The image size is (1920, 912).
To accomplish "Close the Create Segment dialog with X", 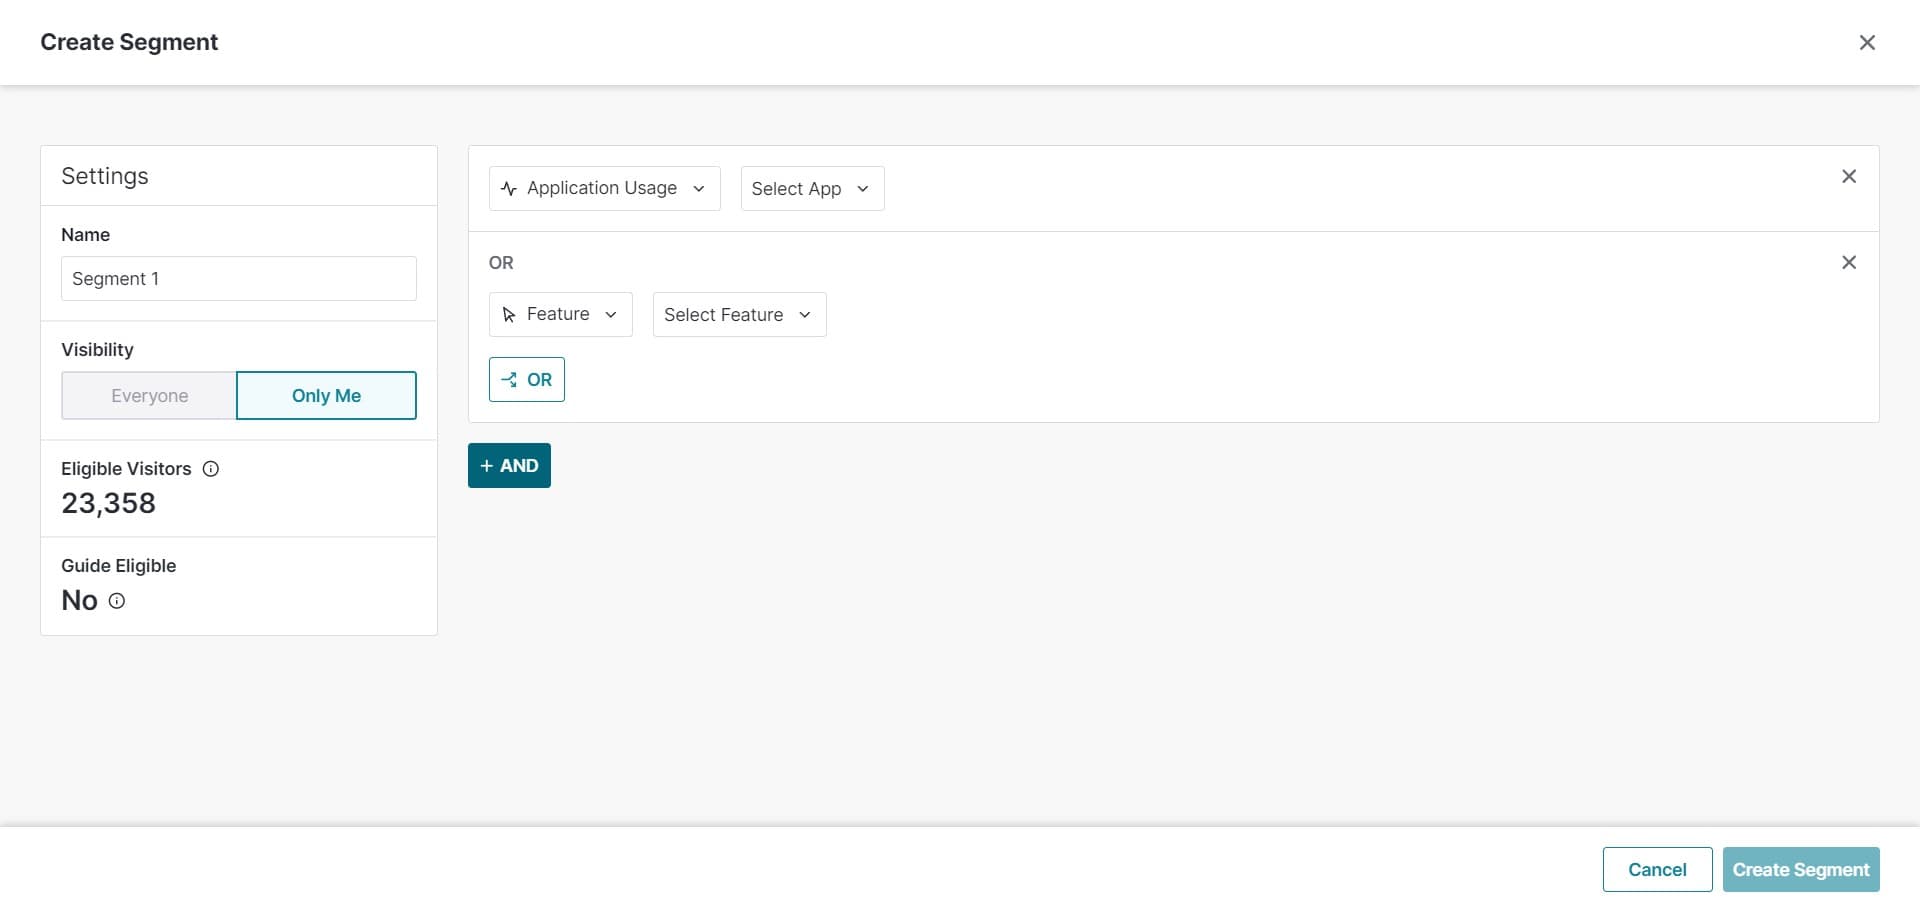I will point(1866,42).
